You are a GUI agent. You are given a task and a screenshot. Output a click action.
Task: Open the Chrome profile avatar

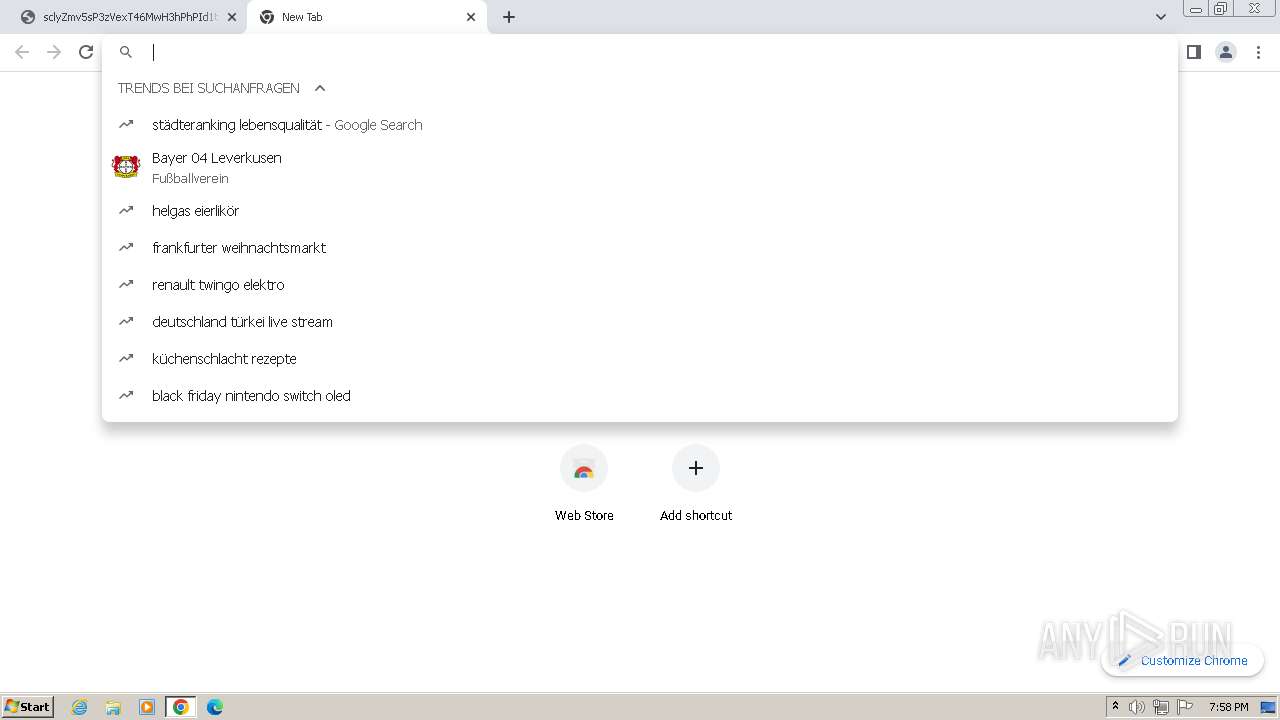(1226, 52)
